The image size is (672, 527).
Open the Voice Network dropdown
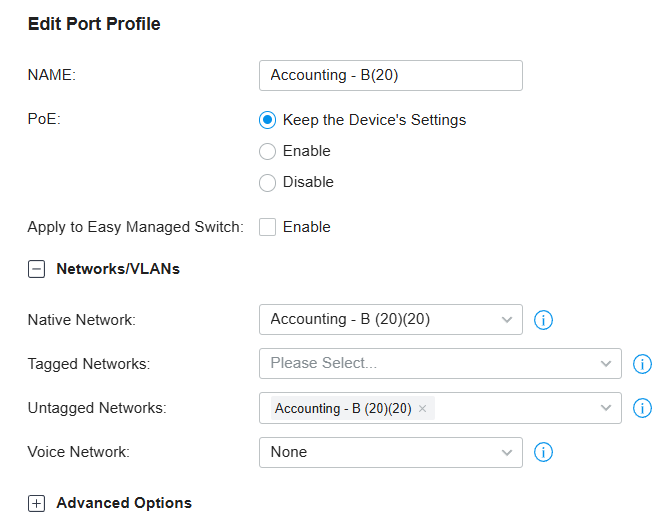tap(390, 452)
